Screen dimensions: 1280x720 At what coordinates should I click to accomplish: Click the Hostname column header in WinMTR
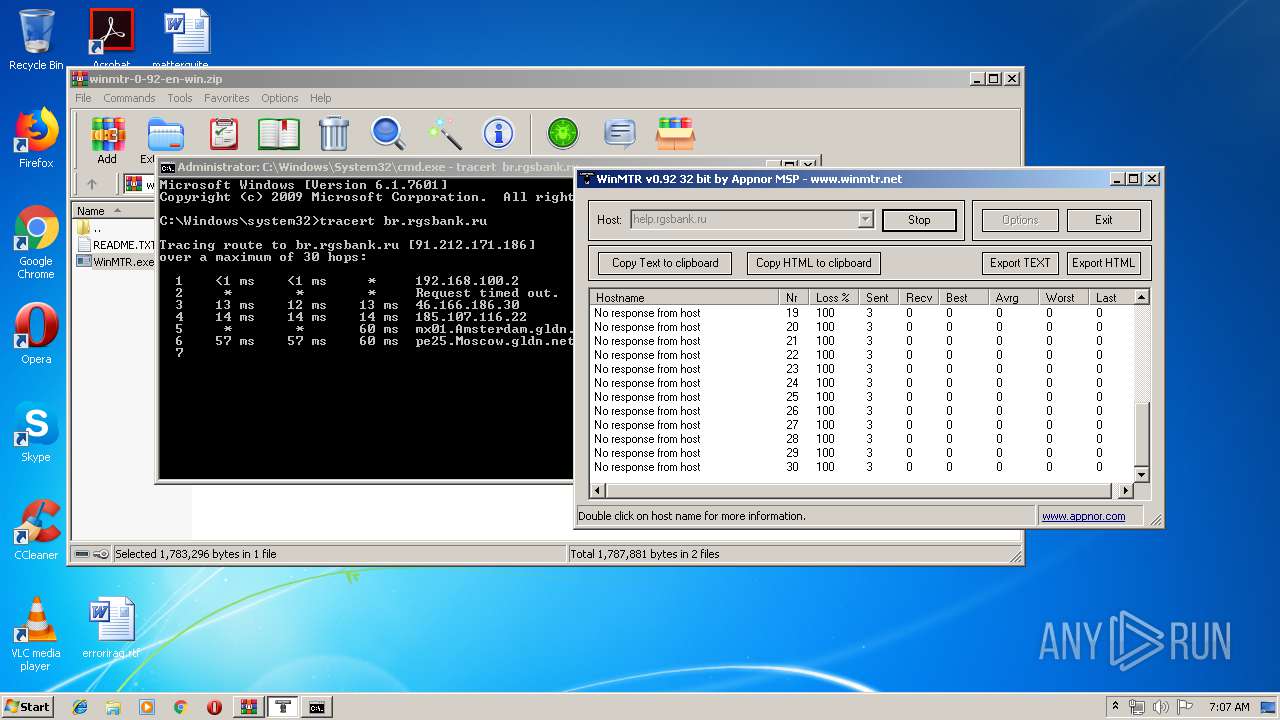[x=684, y=297]
